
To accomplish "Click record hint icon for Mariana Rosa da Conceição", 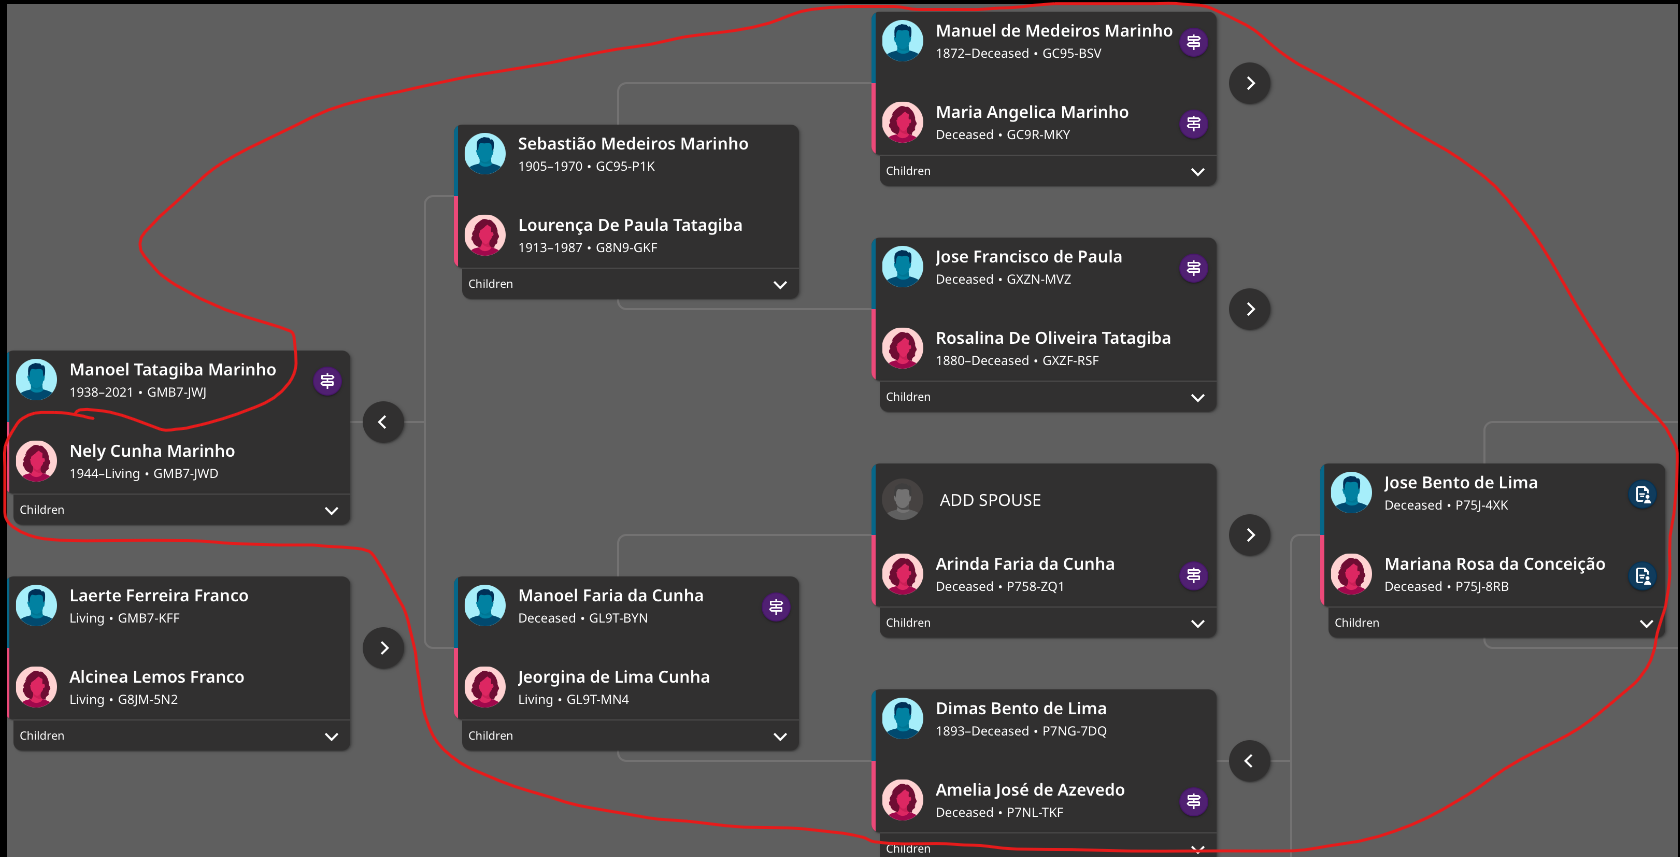I will [1642, 576].
